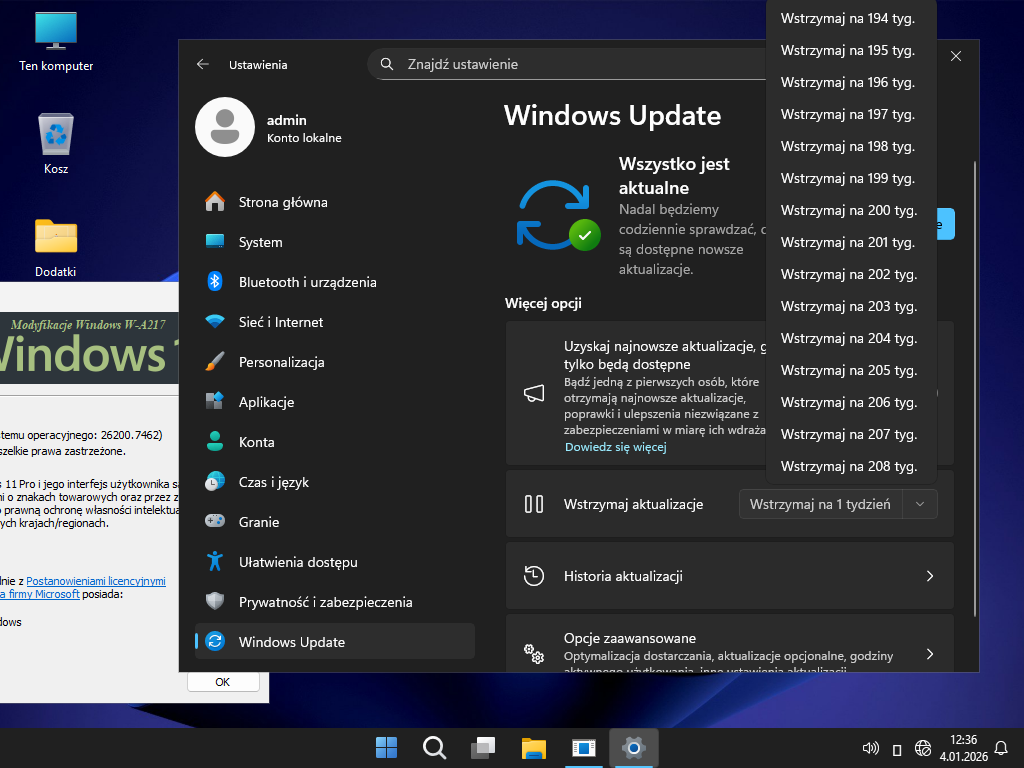Expand the Wstrzymaj aktualizacje dropdown arrow
The width and height of the screenshot is (1024, 768).
[921, 504]
